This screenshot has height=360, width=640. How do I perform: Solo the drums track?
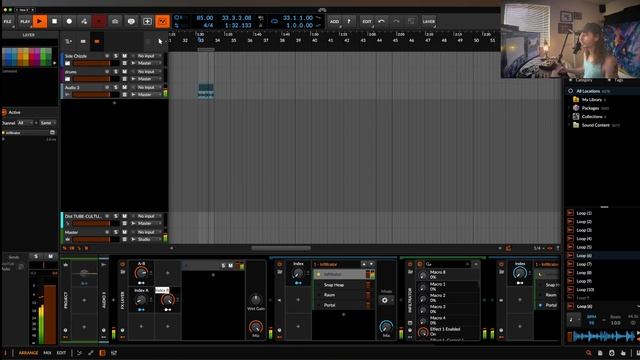coord(116,72)
